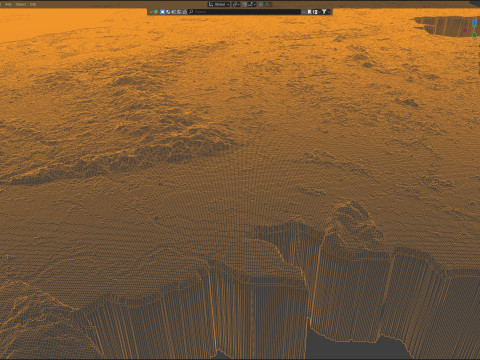480x360 pixels.
Task: Open the GIS menu in the viewport header
Action: (x=33, y=4)
